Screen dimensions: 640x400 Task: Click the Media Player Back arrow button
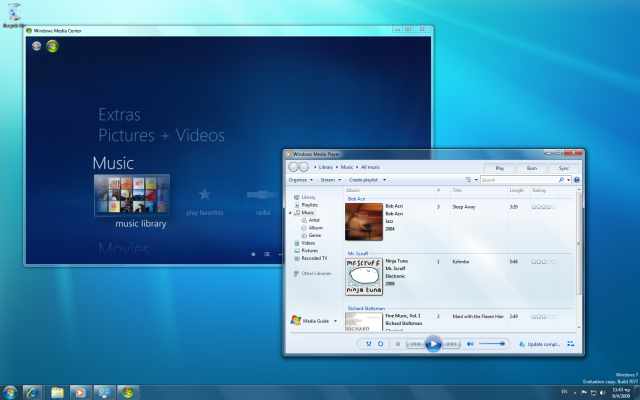coord(293,167)
